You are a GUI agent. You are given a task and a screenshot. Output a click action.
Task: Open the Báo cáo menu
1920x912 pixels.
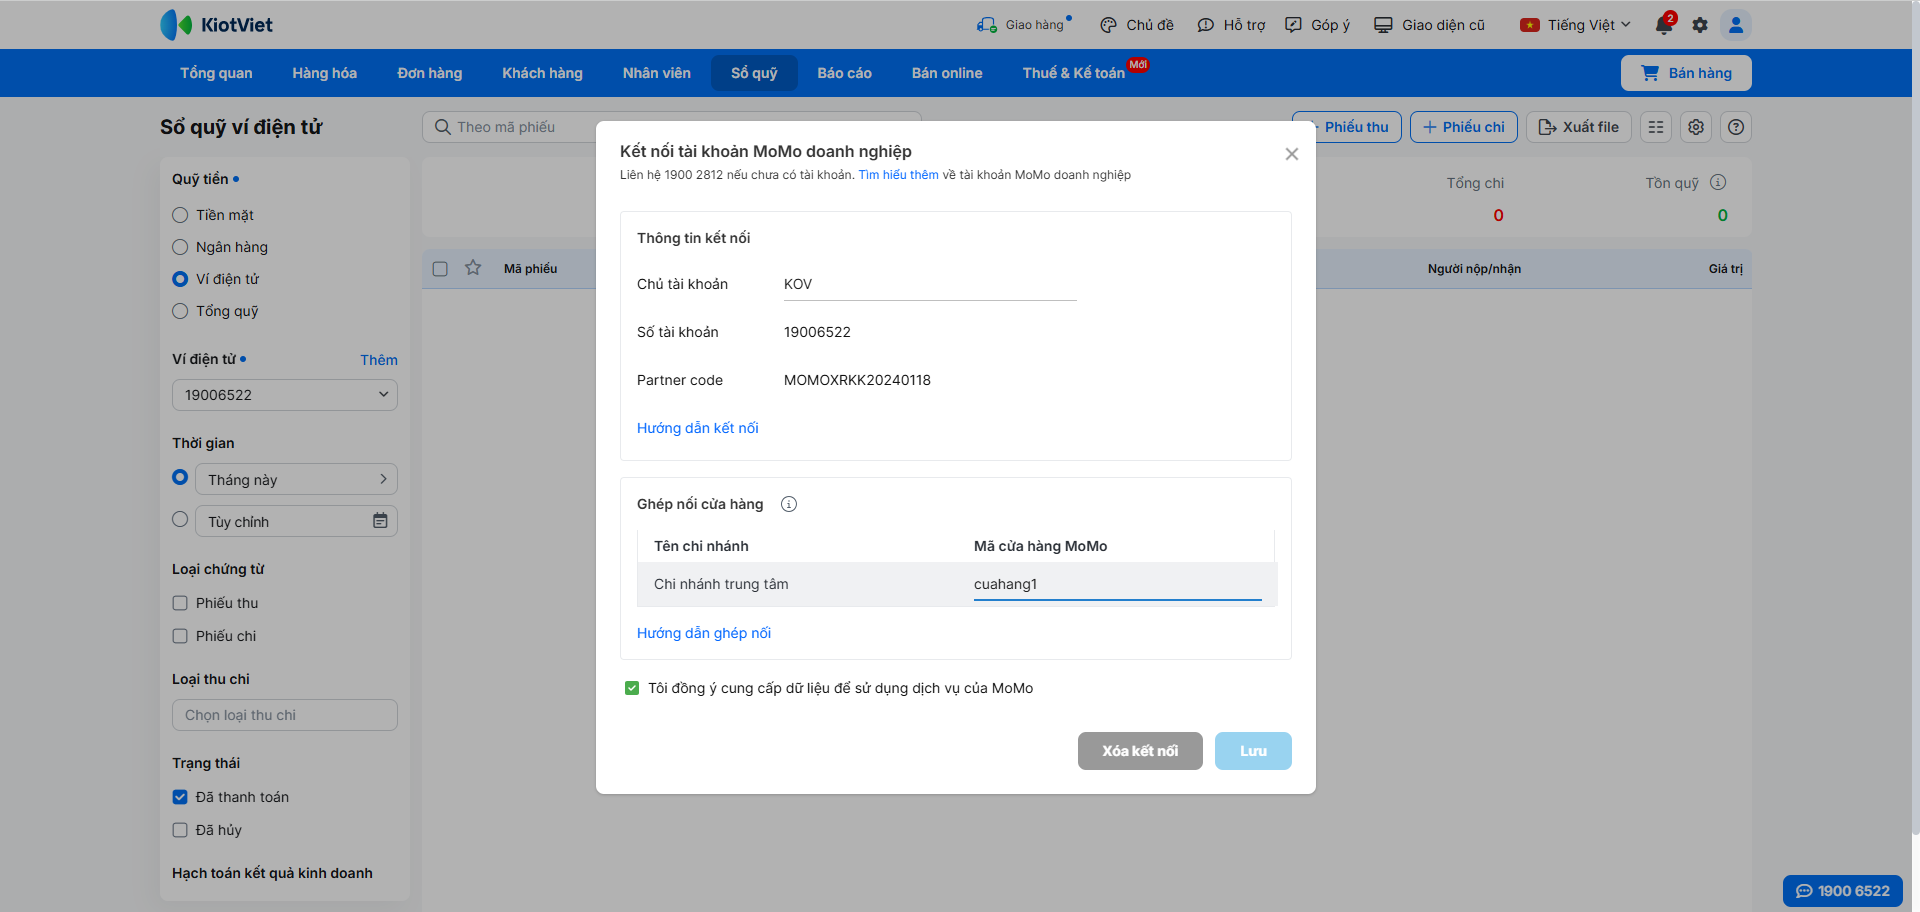pos(844,73)
